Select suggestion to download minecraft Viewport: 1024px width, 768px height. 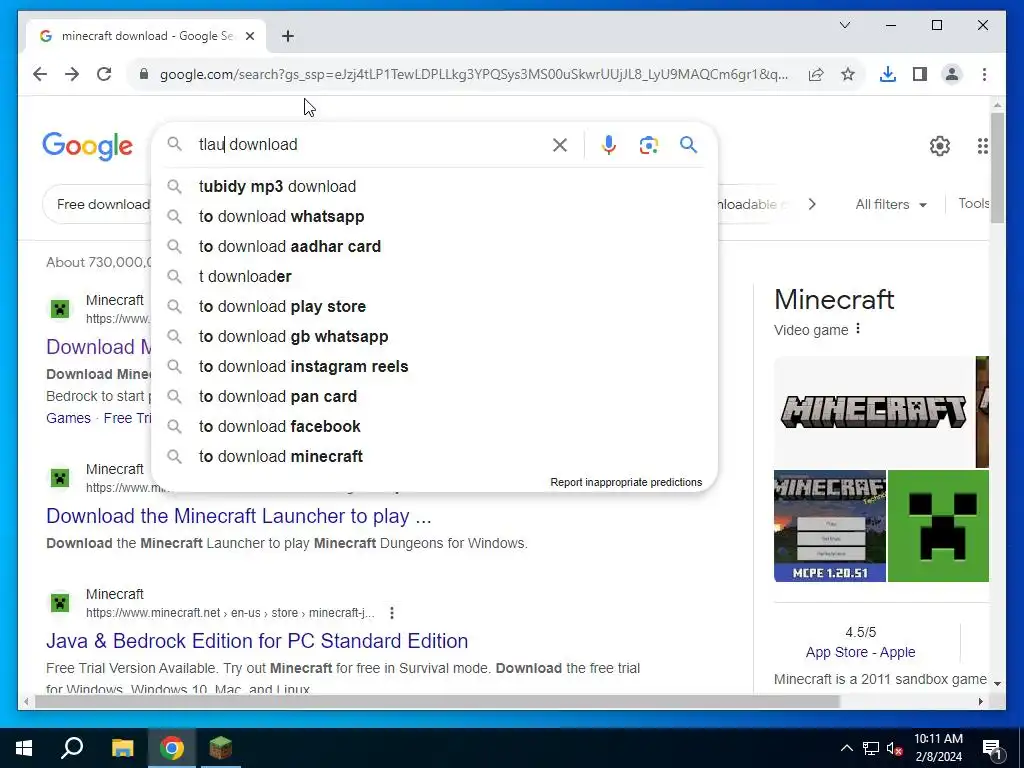[434, 457]
